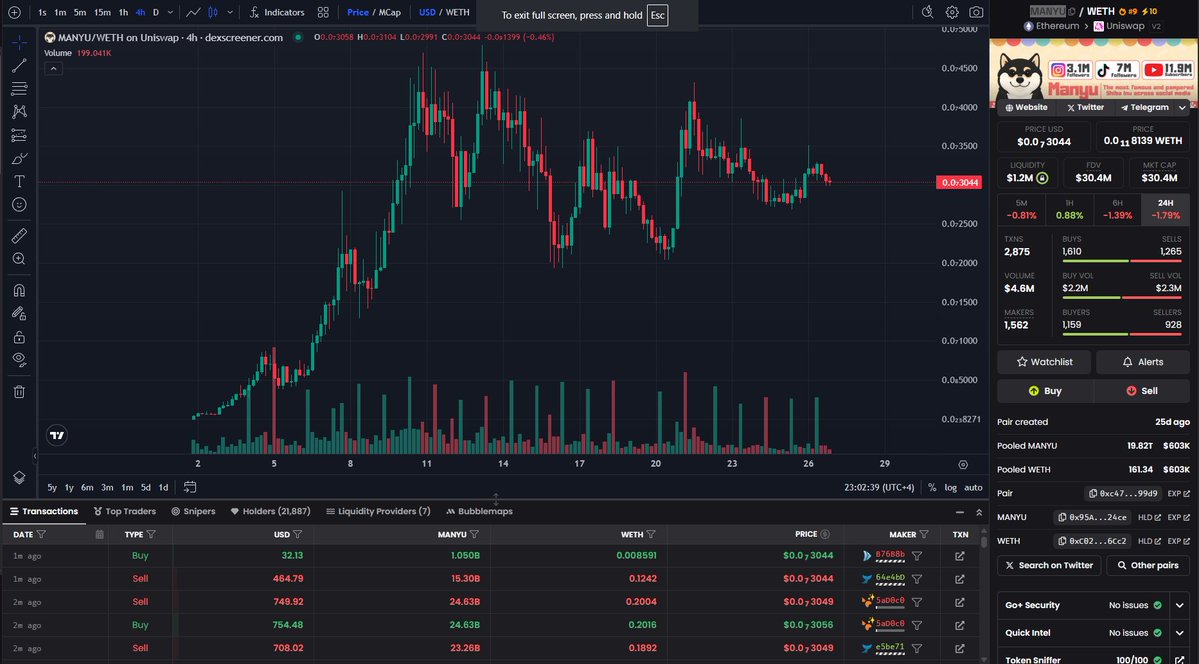The height and width of the screenshot is (664, 1199).
Task: Switch chart to MCap view
Action: point(389,12)
